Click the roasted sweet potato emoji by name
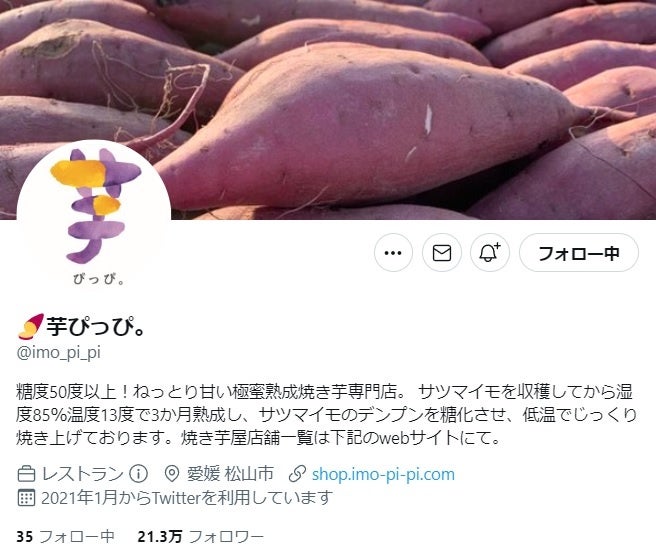Image resolution: width=656 pixels, height=553 pixels. tap(31, 326)
